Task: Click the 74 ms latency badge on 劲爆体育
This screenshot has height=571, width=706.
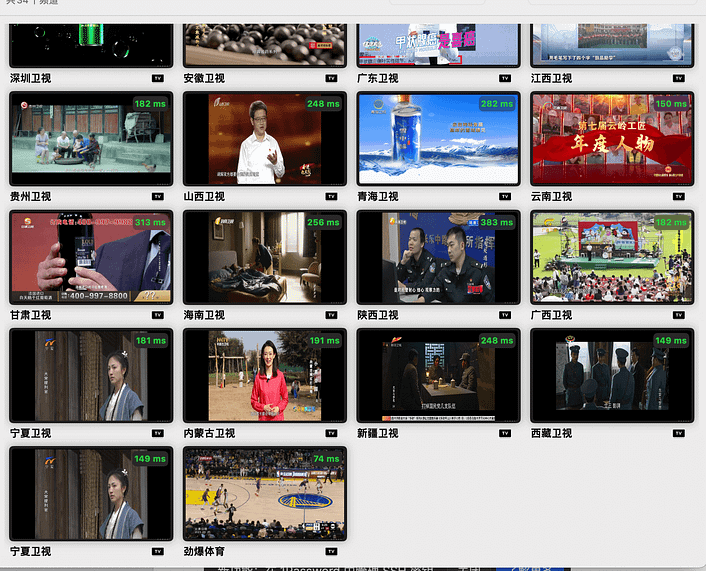Action: coord(325,459)
